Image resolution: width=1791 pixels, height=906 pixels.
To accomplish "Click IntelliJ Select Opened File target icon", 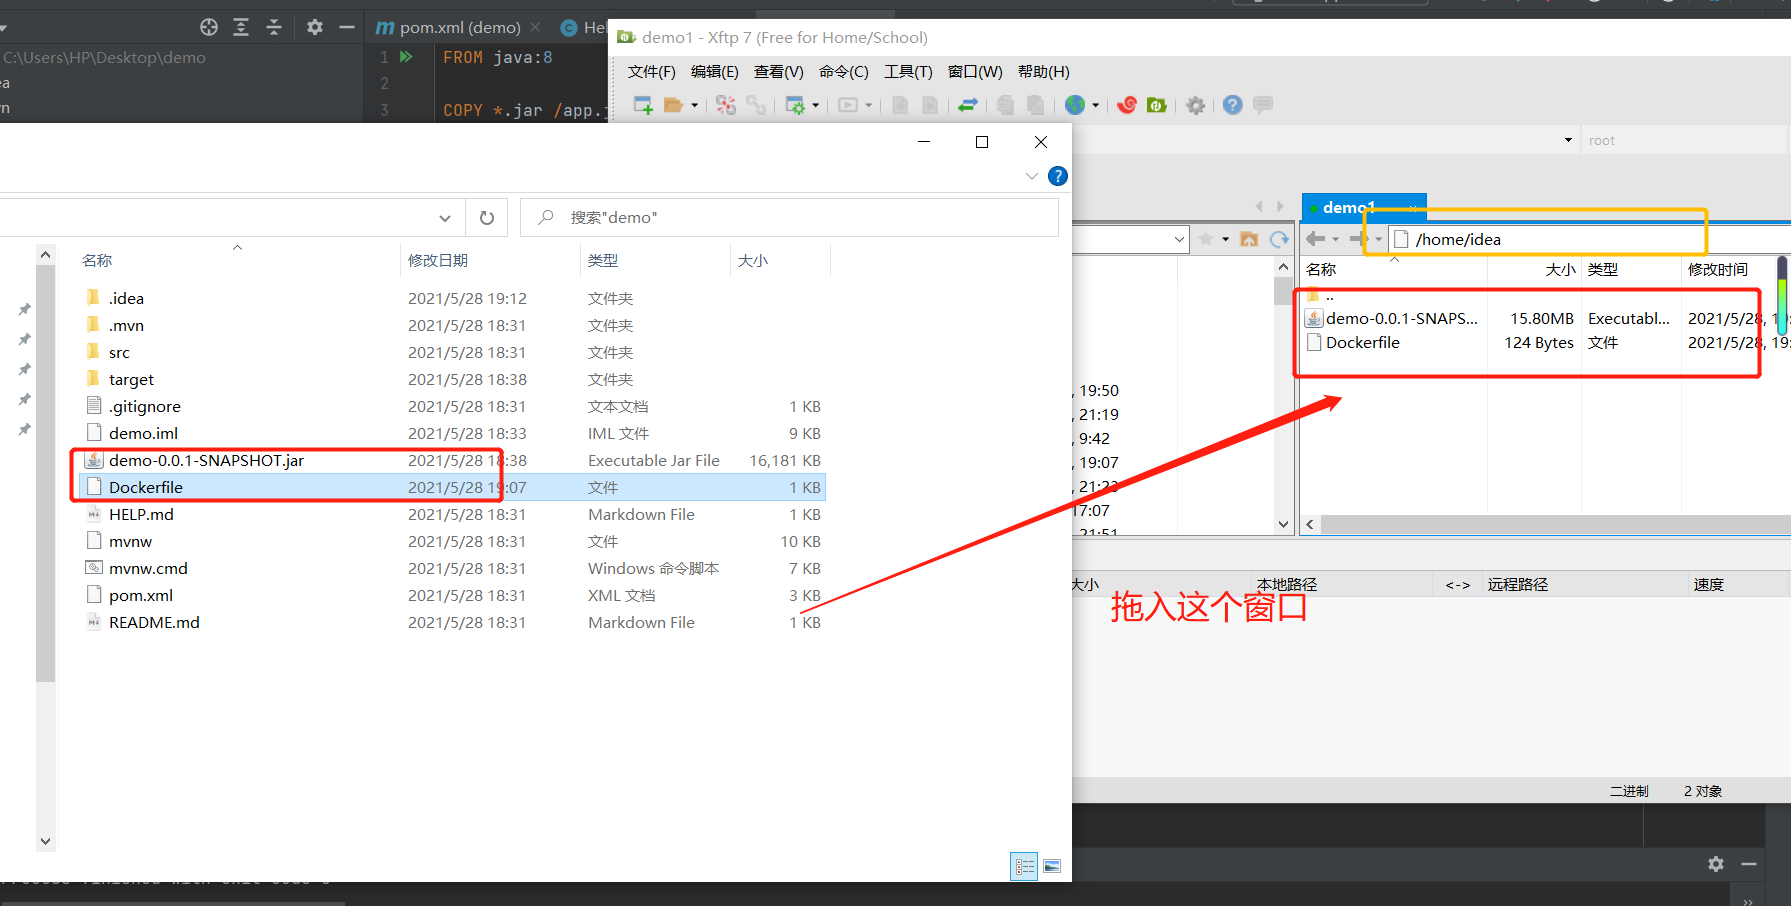I will tap(208, 27).
